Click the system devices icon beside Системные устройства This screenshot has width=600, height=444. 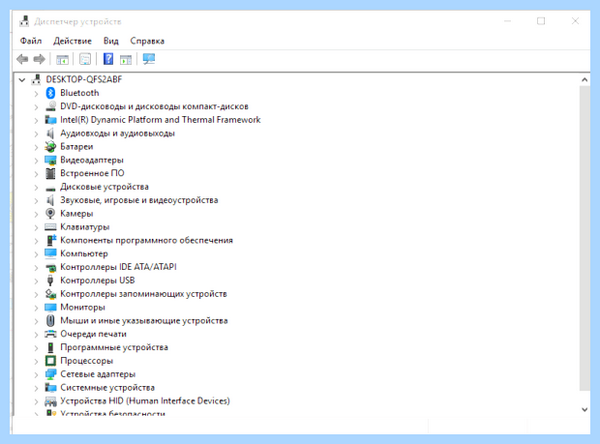50,388
